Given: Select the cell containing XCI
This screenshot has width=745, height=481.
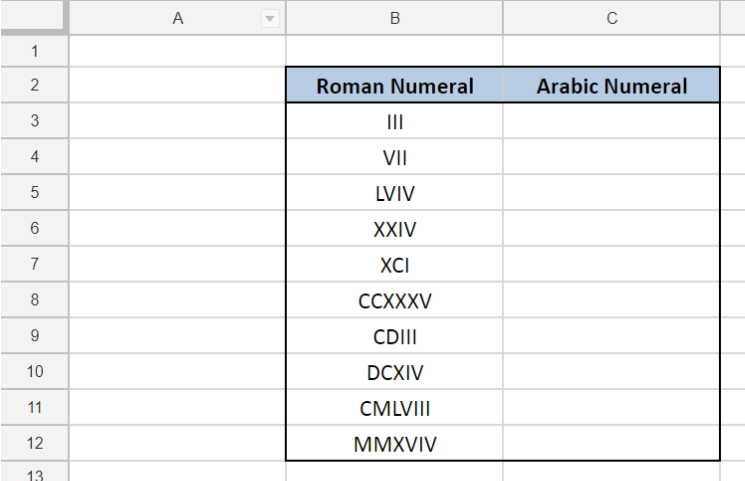Looking at the screenshot, I should pyautogui.click(x=394, y=264).
